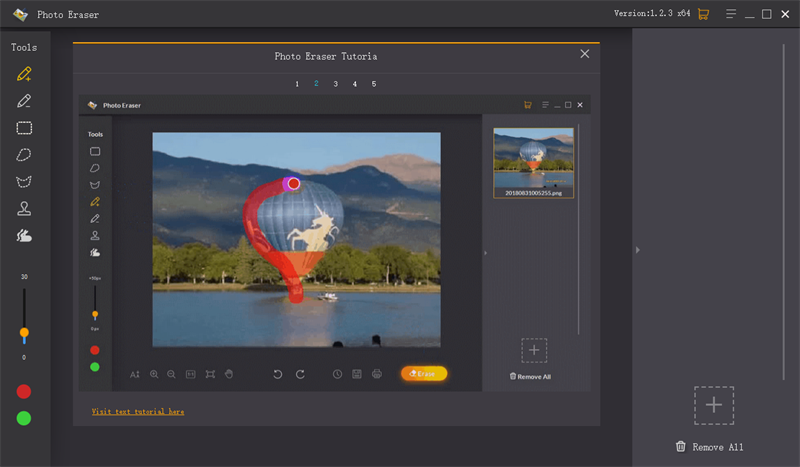Screen dimensions: 800x467
Task: Click the fit-to-screen icon in tutorial preview
Action: 210,374
